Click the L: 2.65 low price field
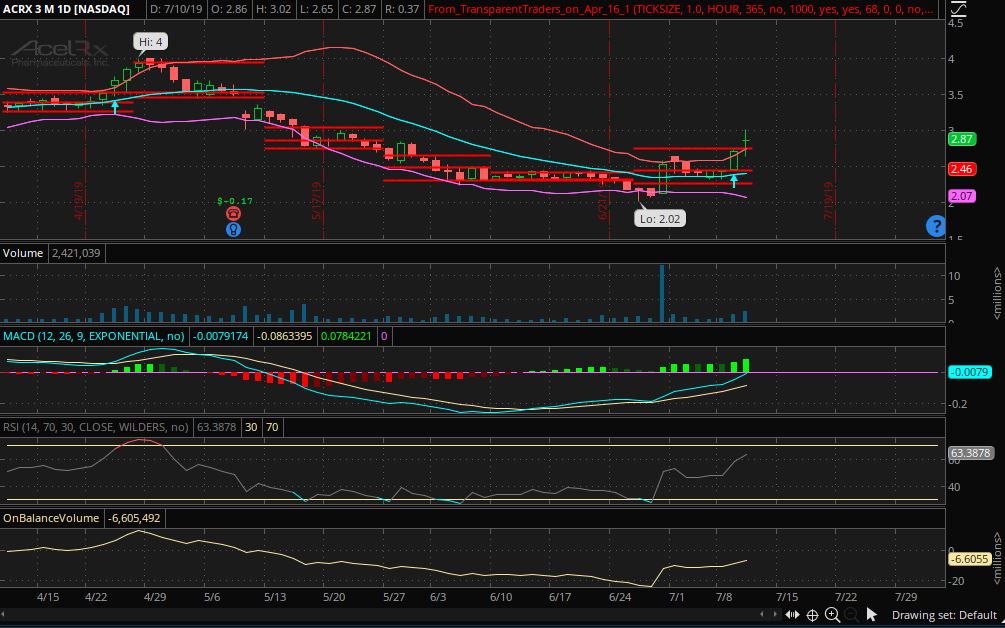 pyautogui.click(x=316, y=9)
